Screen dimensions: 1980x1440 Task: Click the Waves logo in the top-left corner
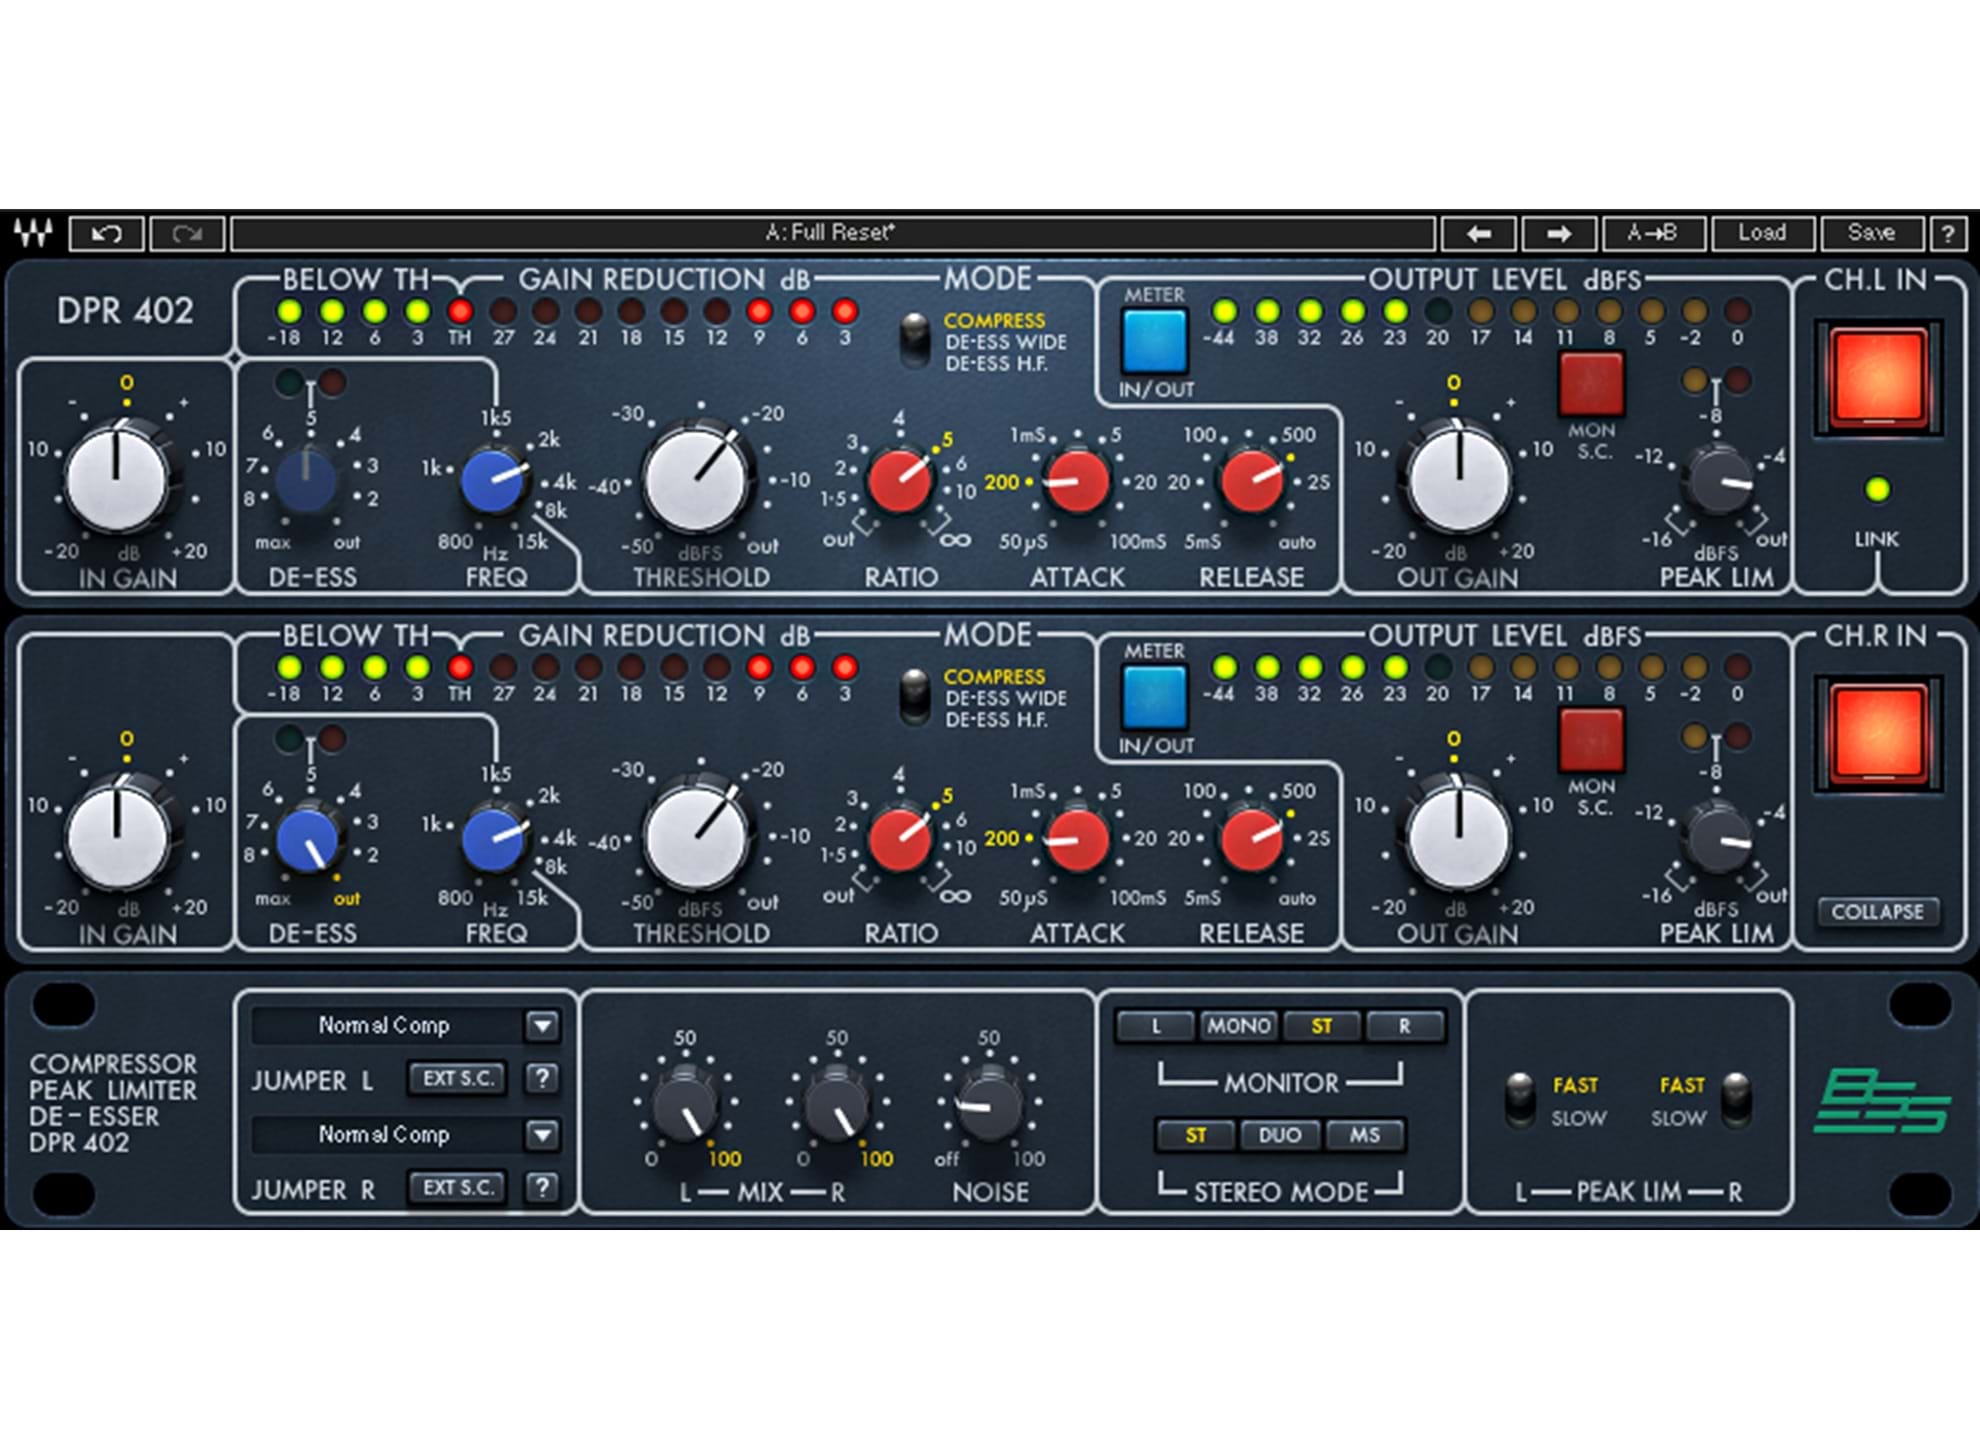coord(33,232)
